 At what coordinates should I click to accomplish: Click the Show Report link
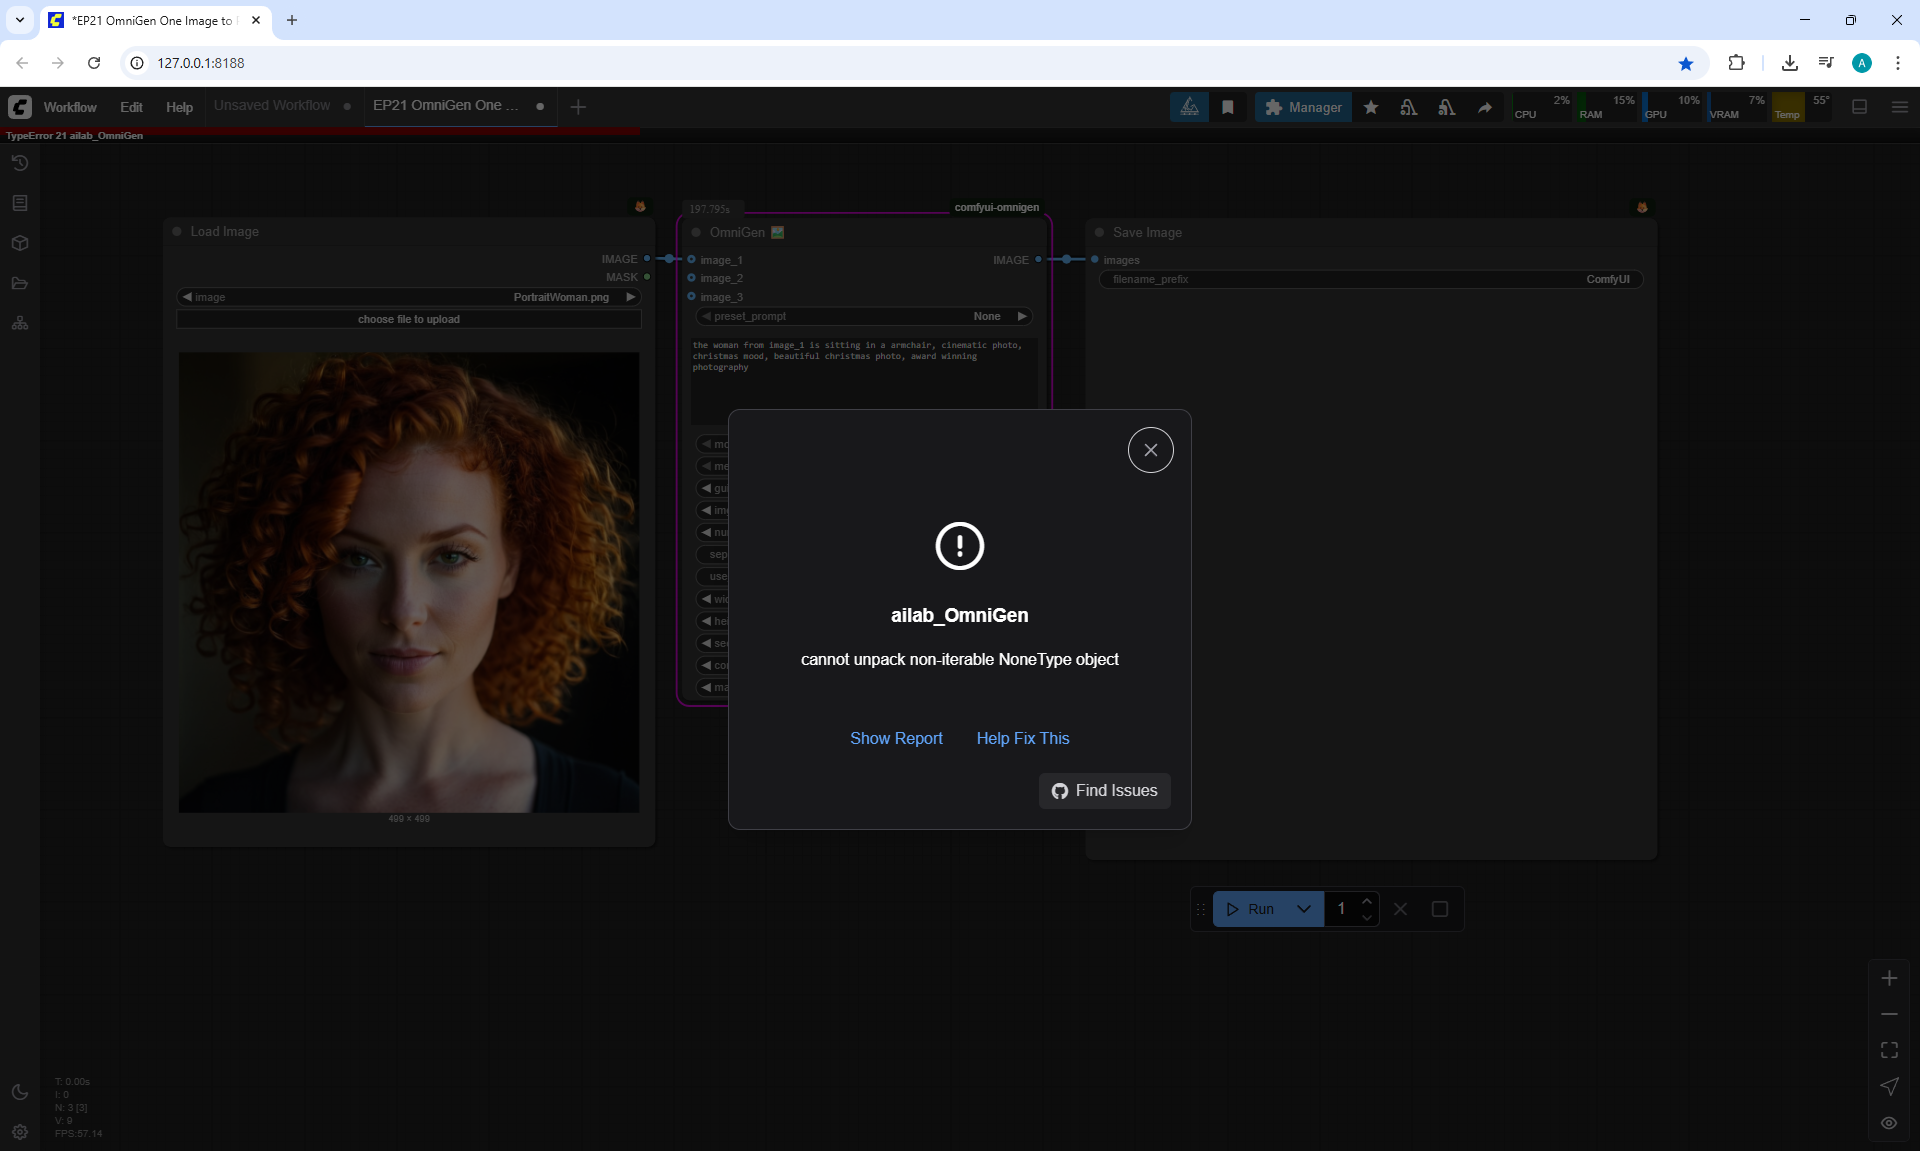pyautogui.click(x=896, y=738)
